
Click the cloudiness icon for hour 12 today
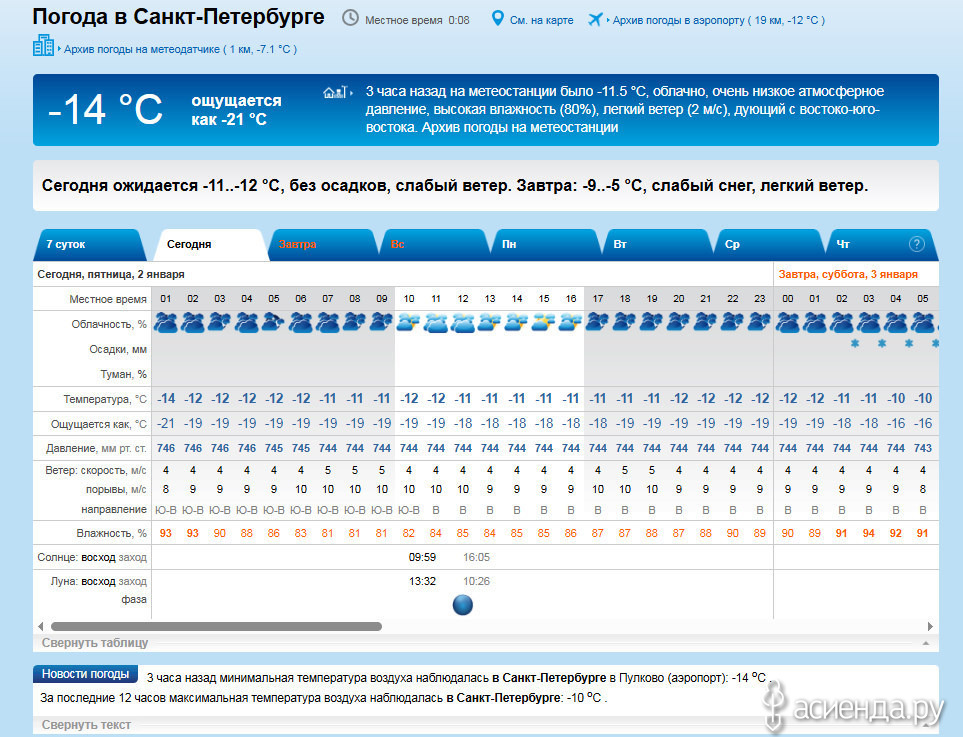pos(462,323)
